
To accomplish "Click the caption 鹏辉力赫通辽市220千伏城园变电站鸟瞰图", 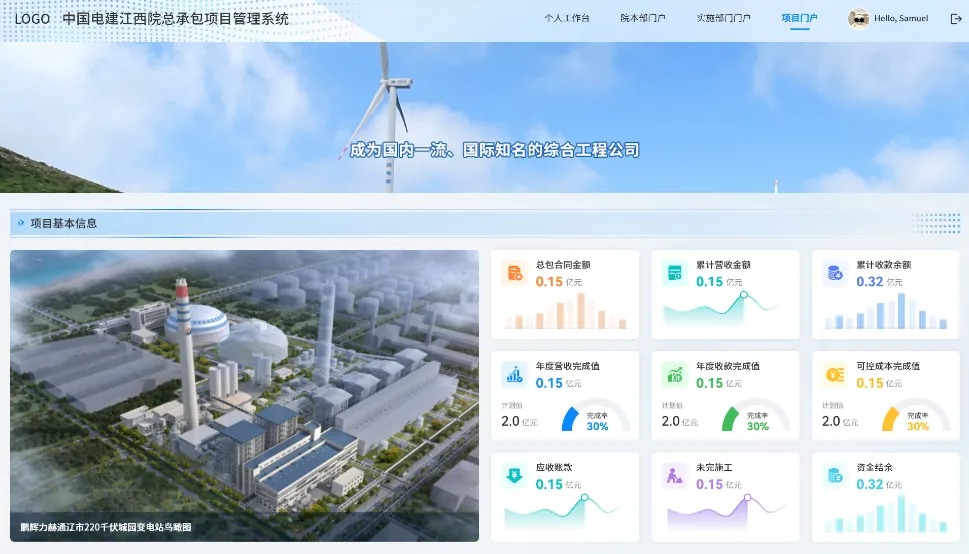I will pos(106,527).
